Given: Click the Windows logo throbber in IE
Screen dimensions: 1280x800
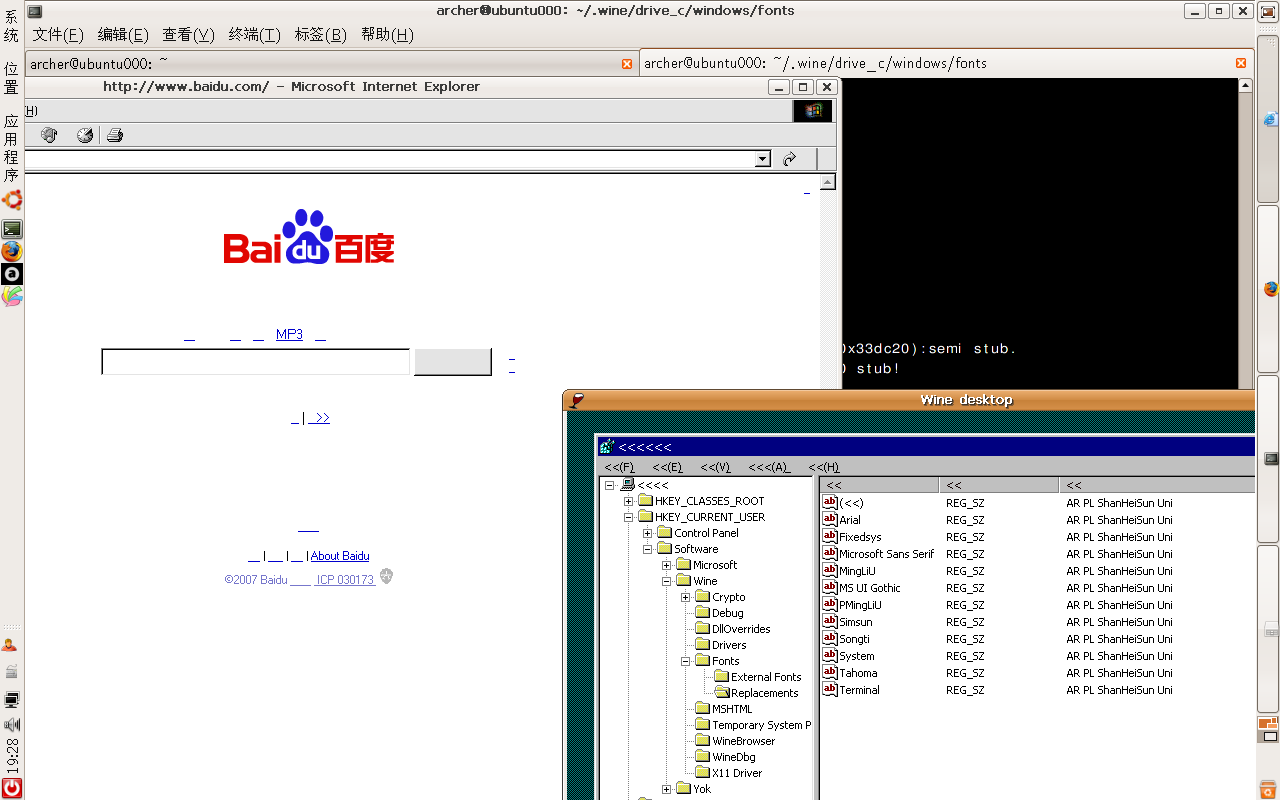Looking at the screenshot, I should click(813, 111).
